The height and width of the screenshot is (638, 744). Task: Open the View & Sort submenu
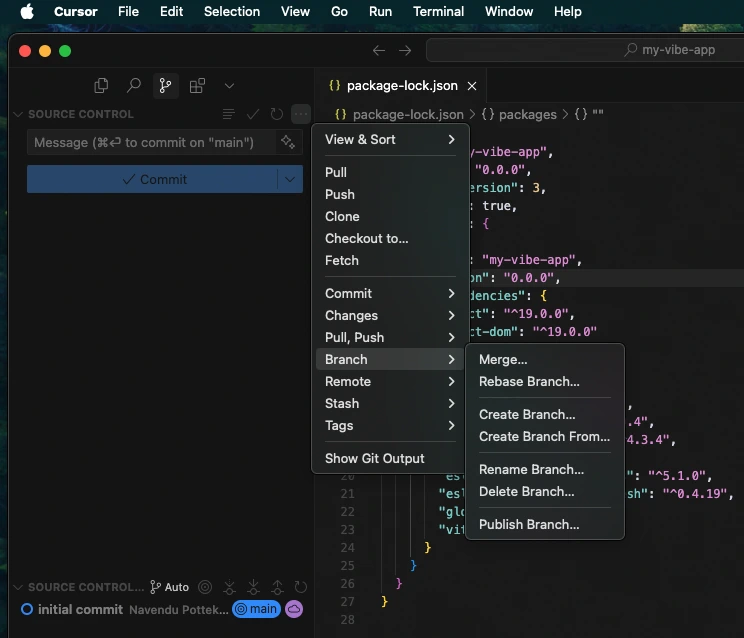390,139
